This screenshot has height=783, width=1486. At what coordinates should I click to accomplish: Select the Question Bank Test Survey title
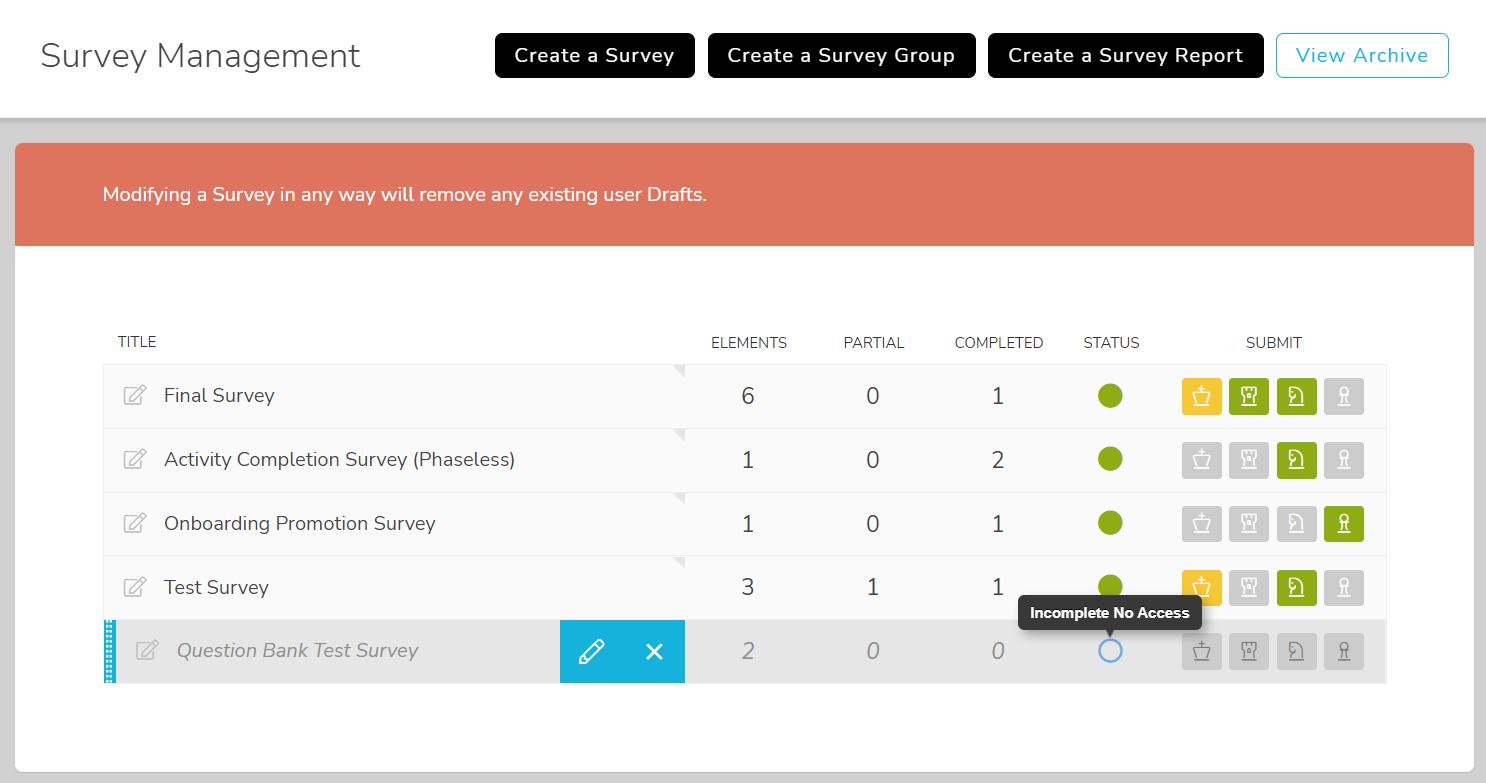tap(297, 651)
